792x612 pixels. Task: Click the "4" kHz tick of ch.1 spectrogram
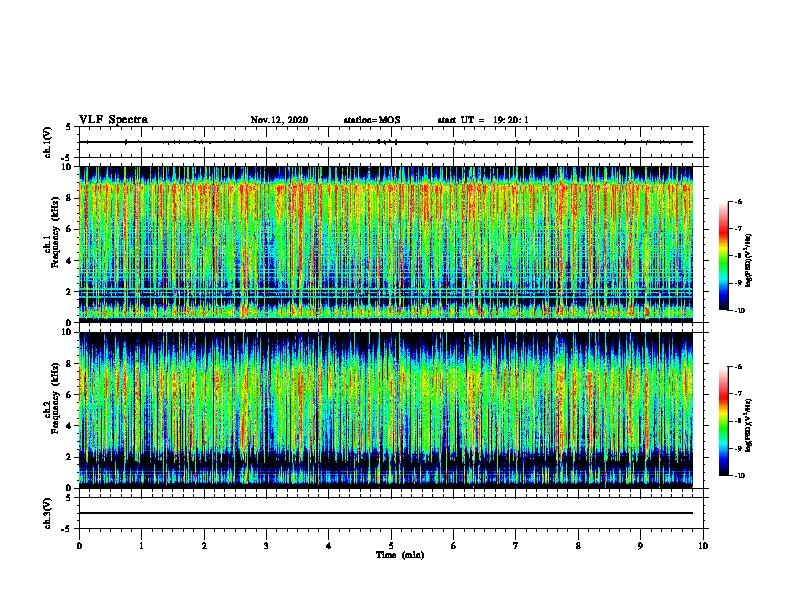tap(70, 261)
